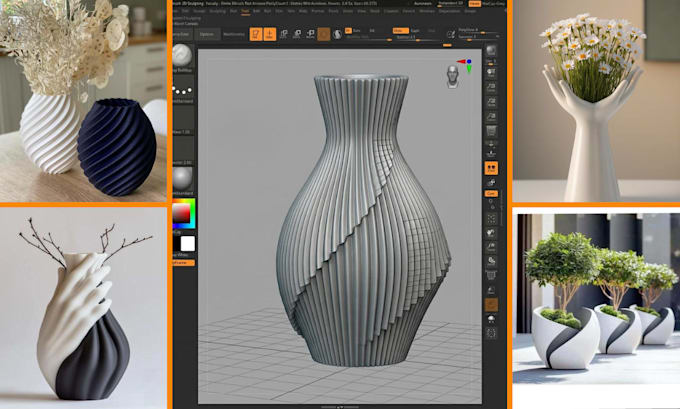
Task: Open the gray material sphere picker
Action: click(x=183, y=178)
